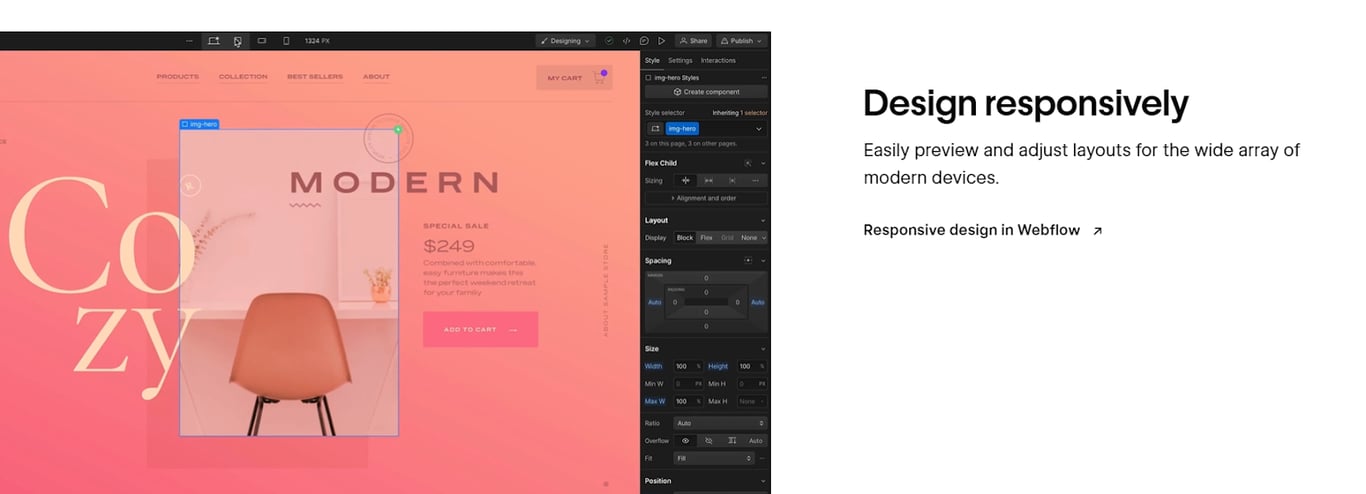Open the Fit Fill dropdown
1366x494 pixels.
[713, 458]
